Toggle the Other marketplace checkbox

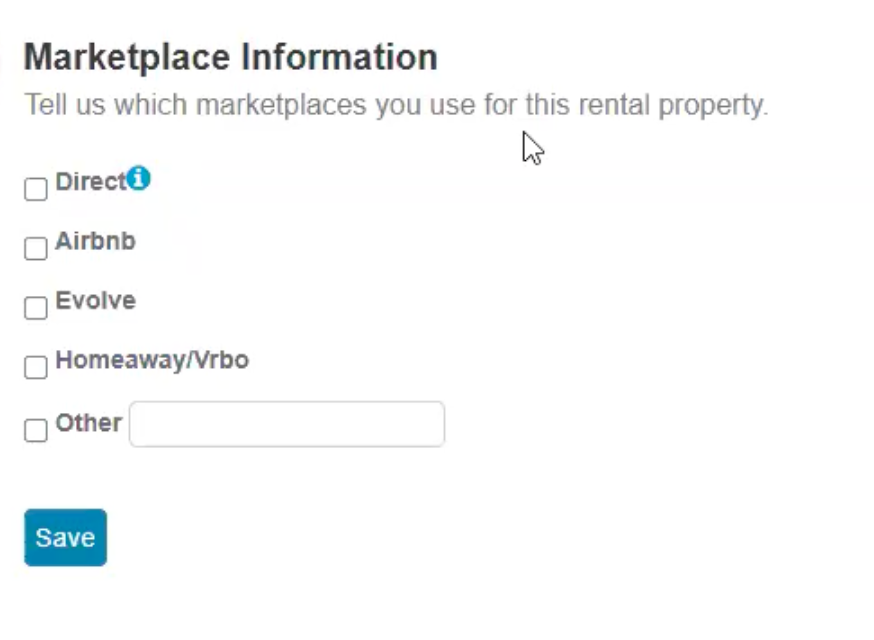point(35,430)
